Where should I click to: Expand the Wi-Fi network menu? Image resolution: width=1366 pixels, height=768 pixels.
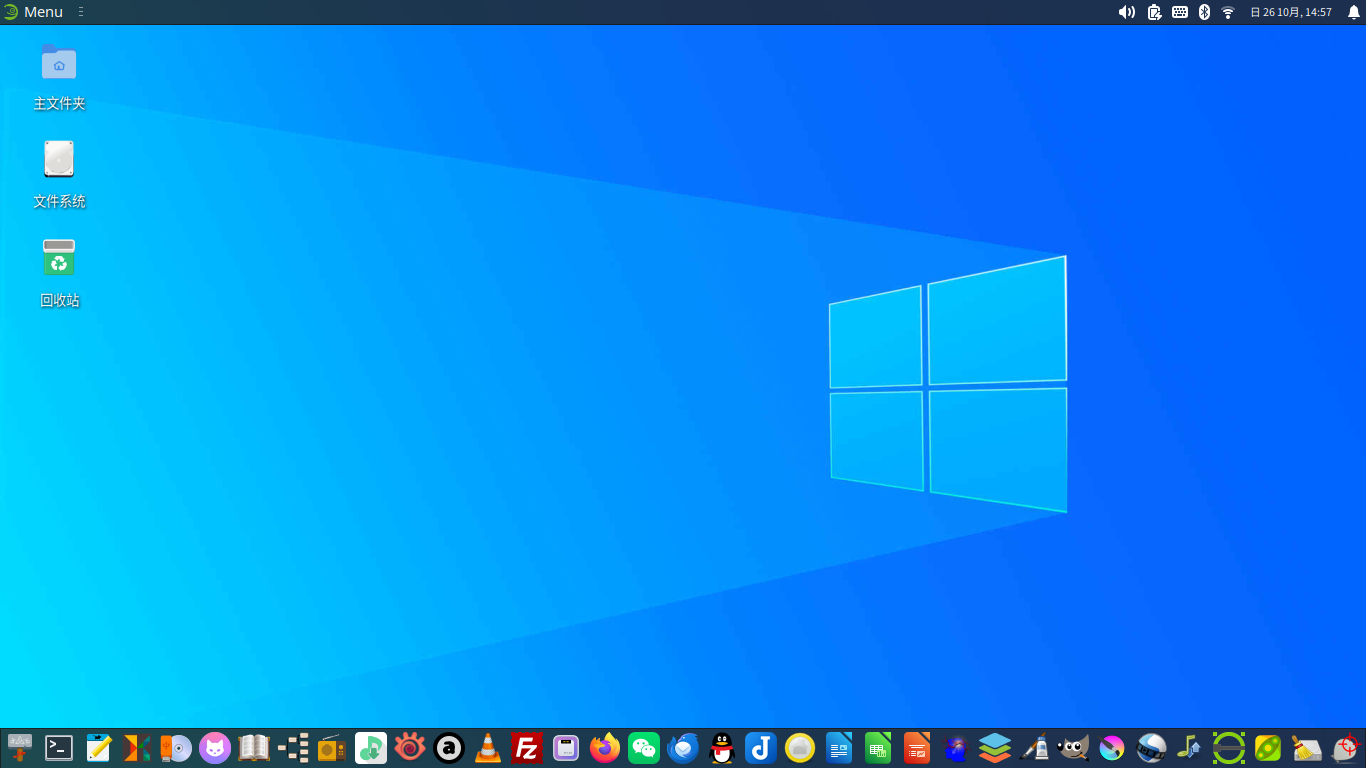point(1228,12)
